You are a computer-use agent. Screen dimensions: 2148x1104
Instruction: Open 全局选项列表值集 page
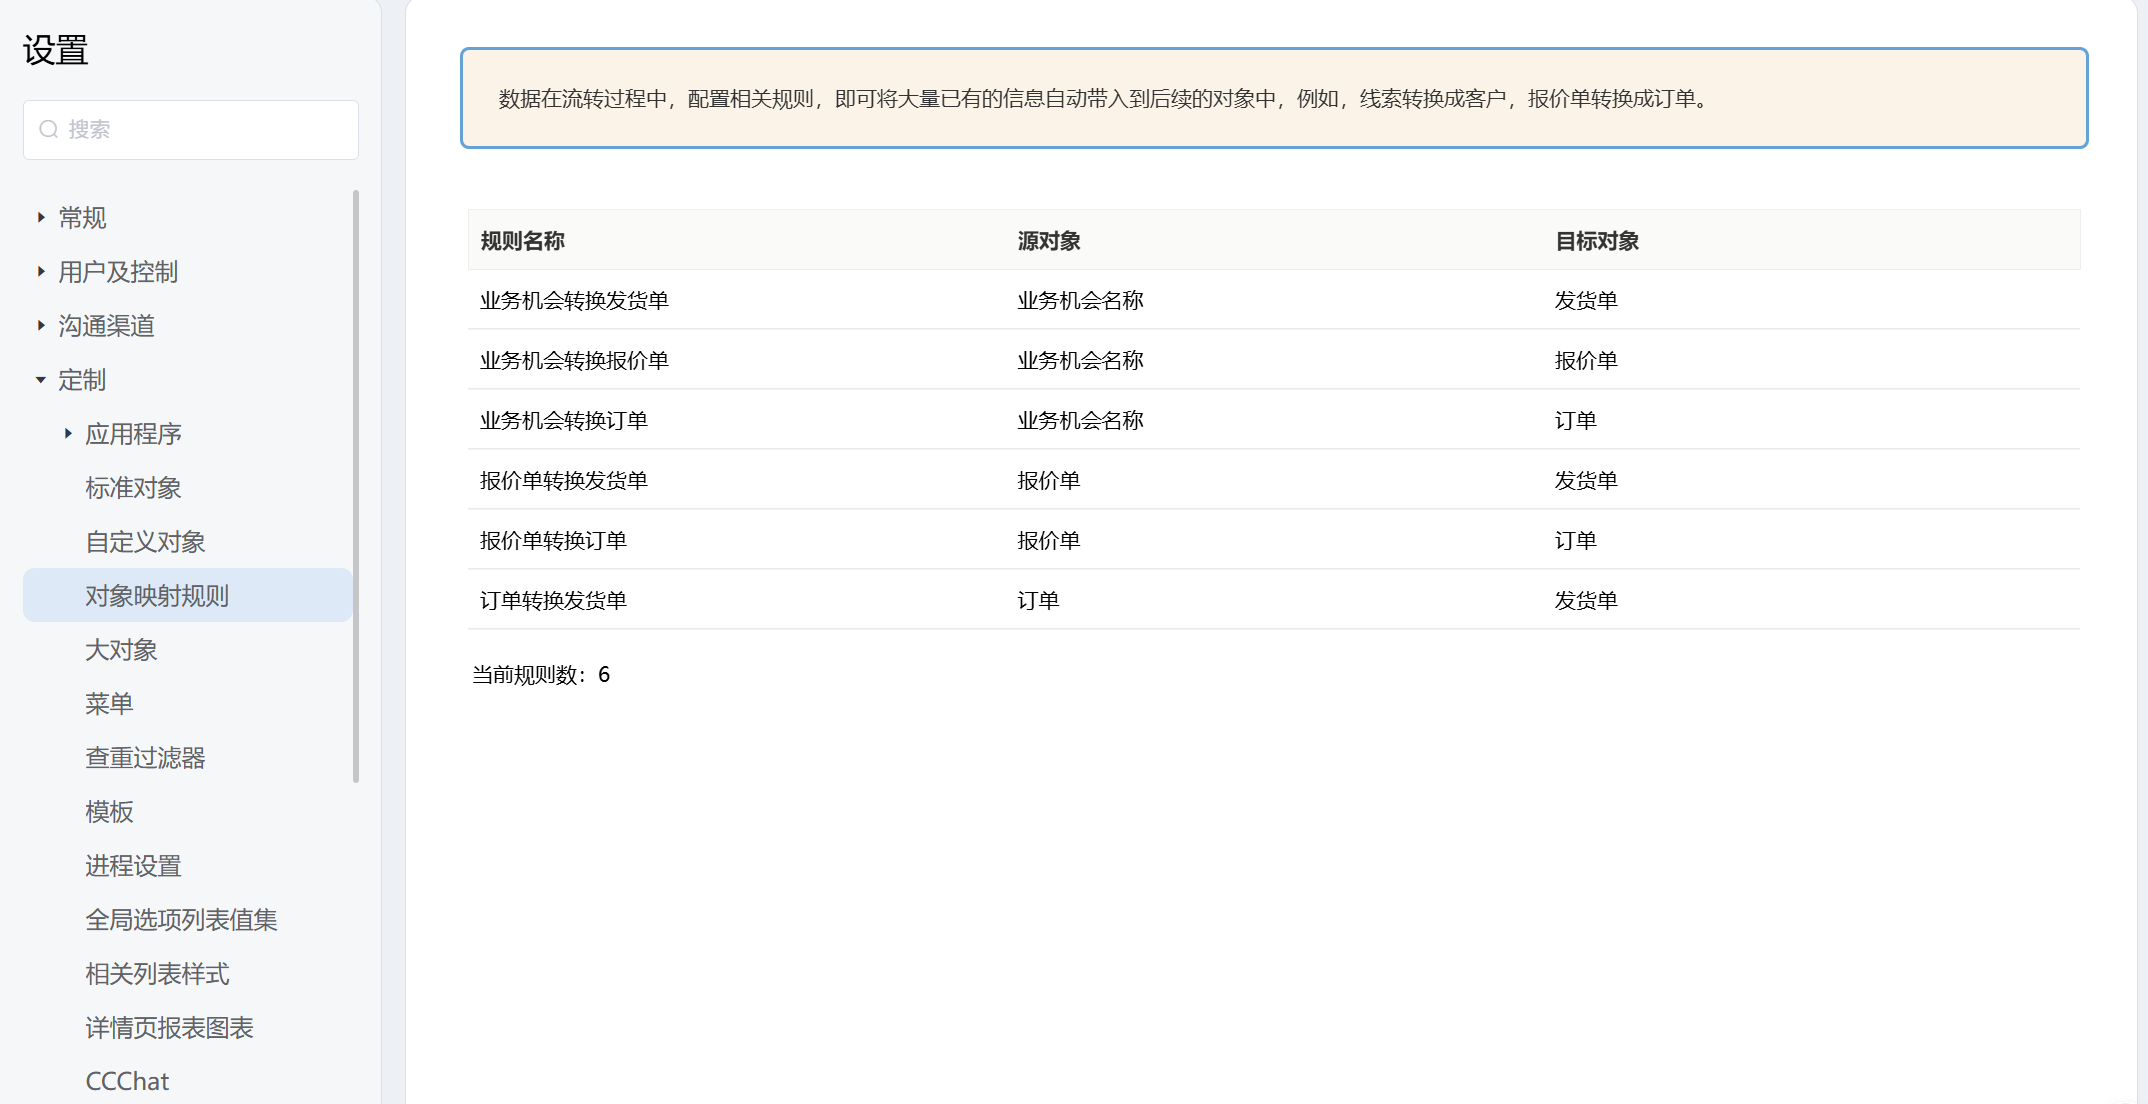click(x=181, y=920)
